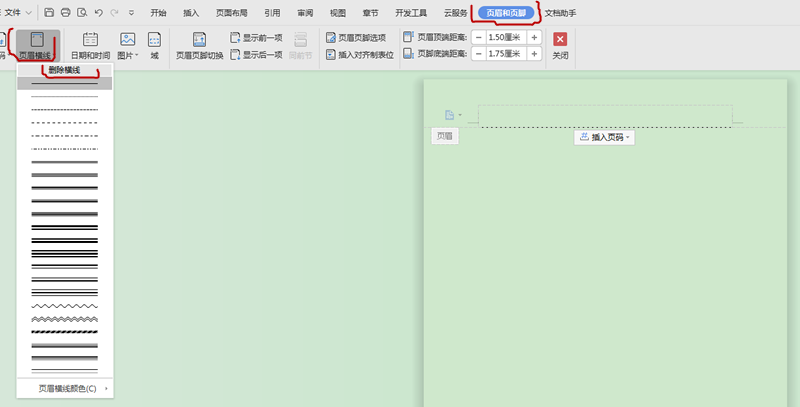
Task: Choose 删除横线 from the dropdown
Action: pyautogui.click(x=64, y=70)
